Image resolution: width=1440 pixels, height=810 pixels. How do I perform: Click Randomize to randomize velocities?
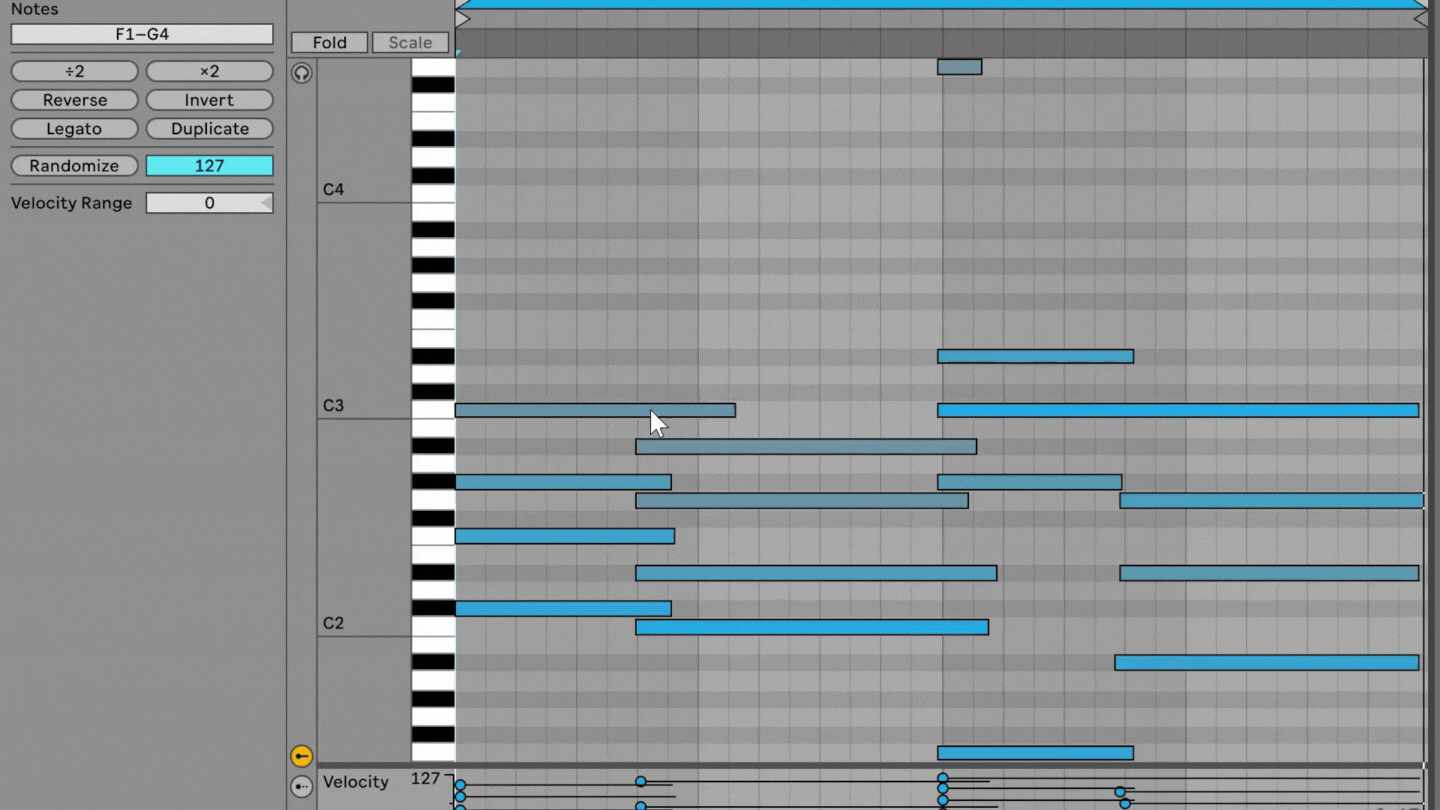(74, 166)
